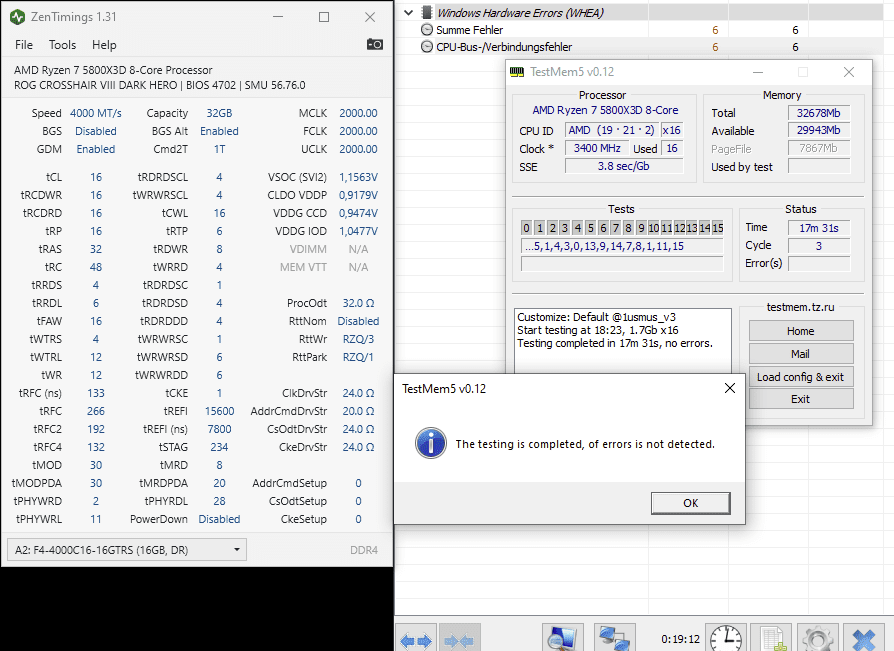The width and height of the screenshot is (894, 651).
Task: Click OK in the TestMem5 dialog
Action: pyautogui.click(x=690, y=503)
